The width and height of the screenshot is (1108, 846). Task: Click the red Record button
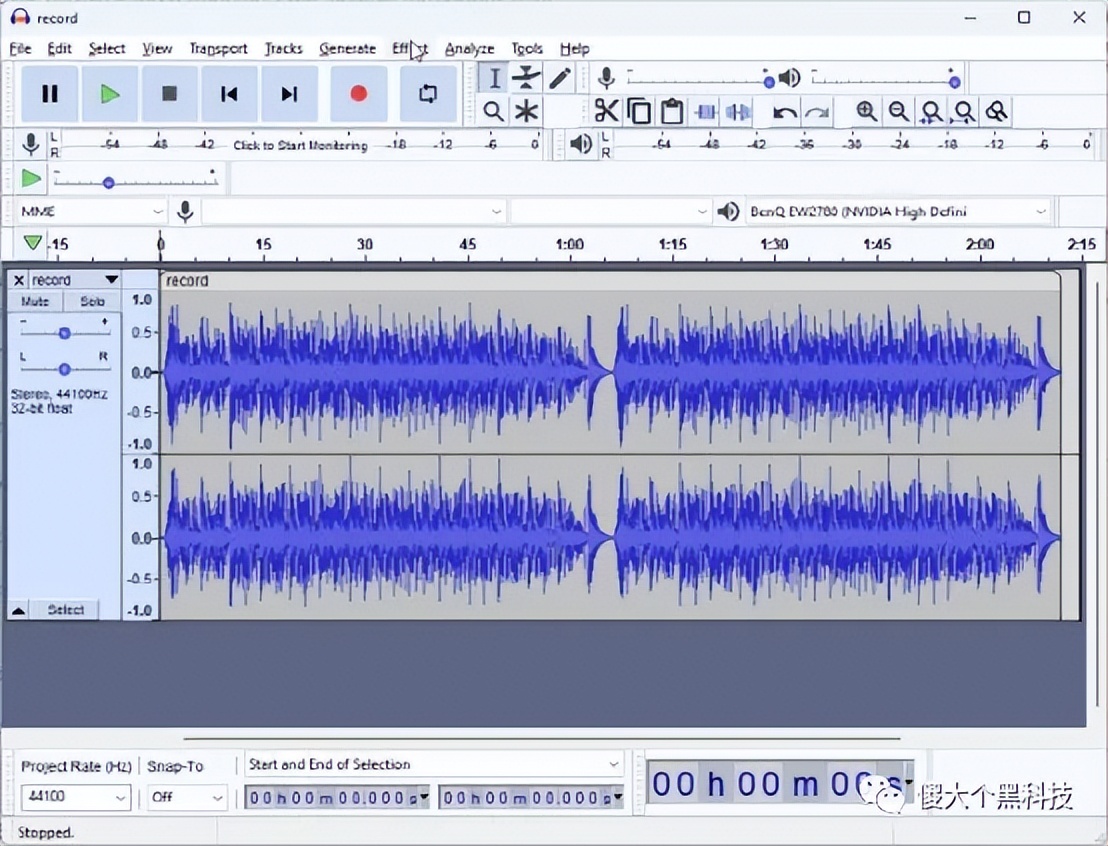pos(358,94)
